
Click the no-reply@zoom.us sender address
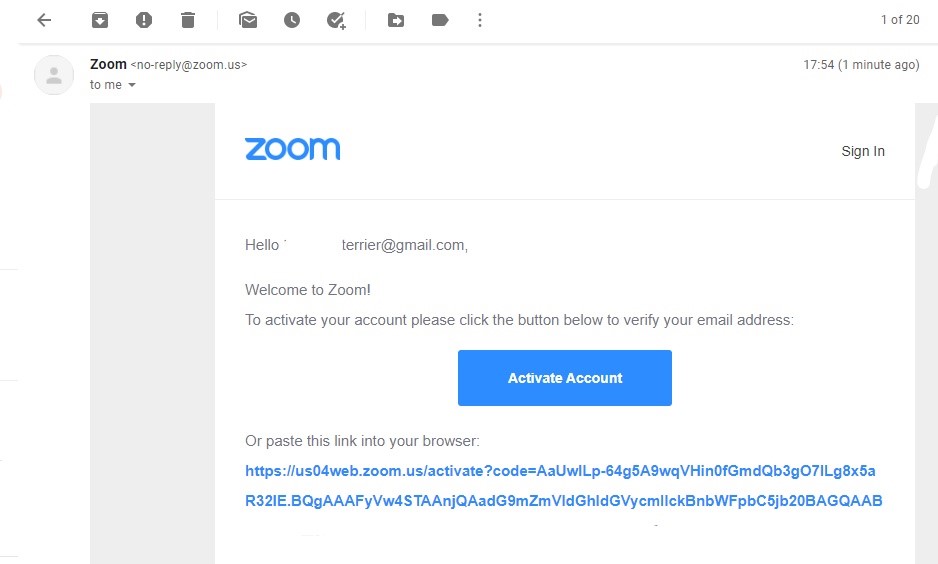[x=189, y=65]
